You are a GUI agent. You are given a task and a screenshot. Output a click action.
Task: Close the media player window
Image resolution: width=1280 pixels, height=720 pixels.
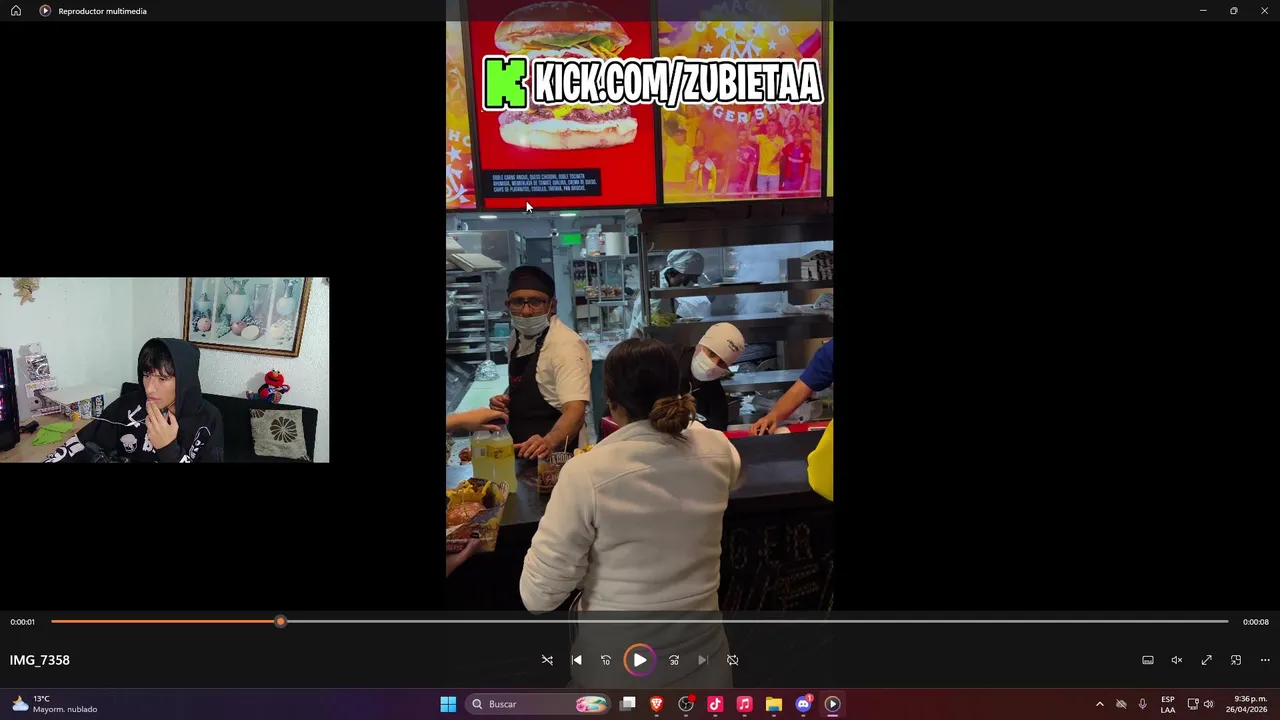1264,11
